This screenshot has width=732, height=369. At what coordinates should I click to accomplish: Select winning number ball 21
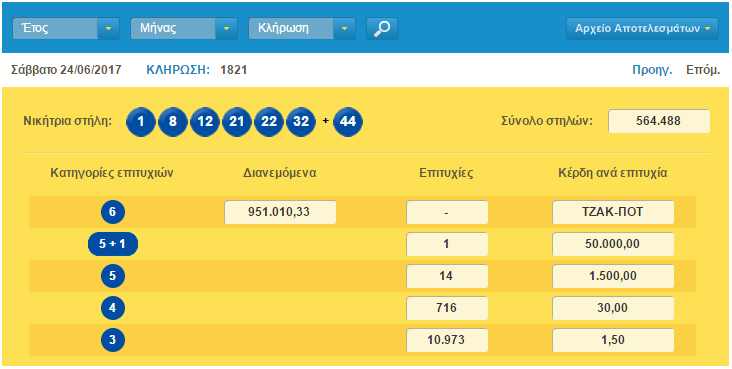click(x=237, y=121)
